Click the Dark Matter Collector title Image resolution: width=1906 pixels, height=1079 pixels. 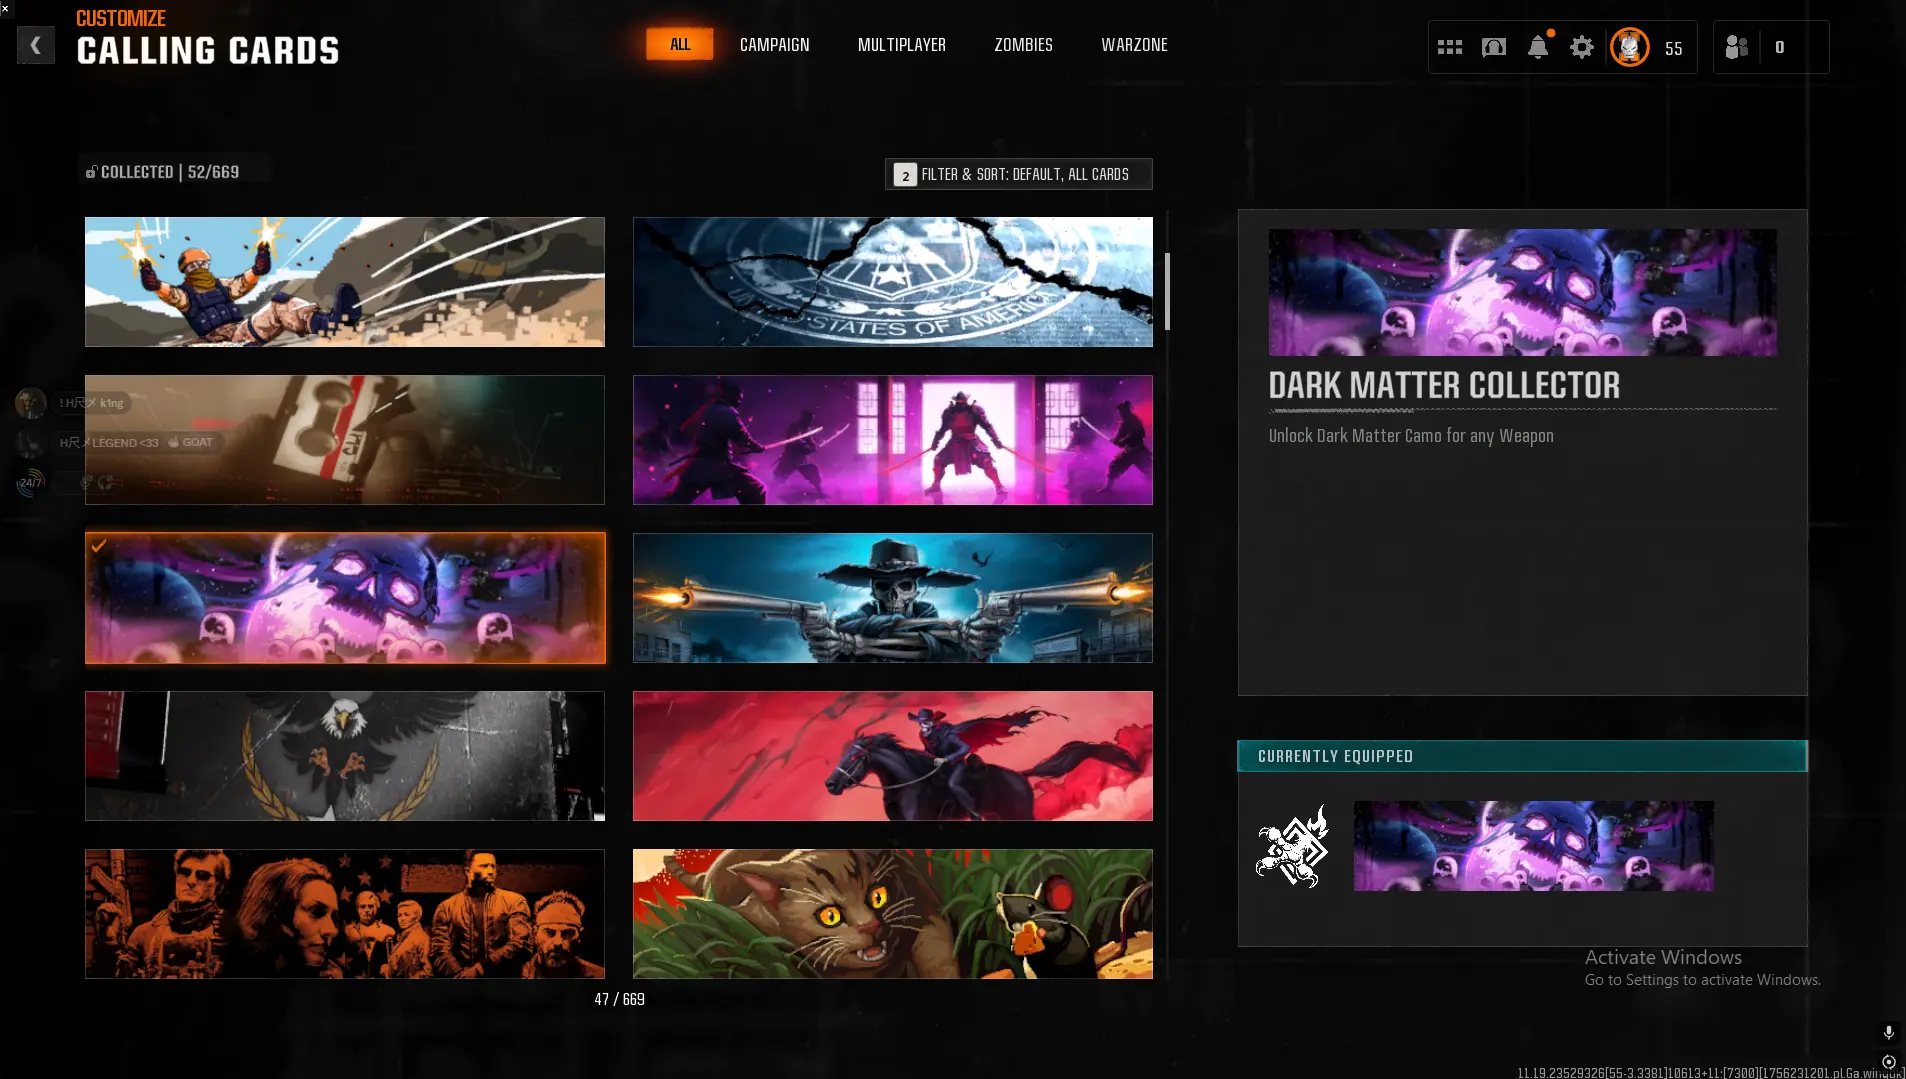coord(1444,386)
